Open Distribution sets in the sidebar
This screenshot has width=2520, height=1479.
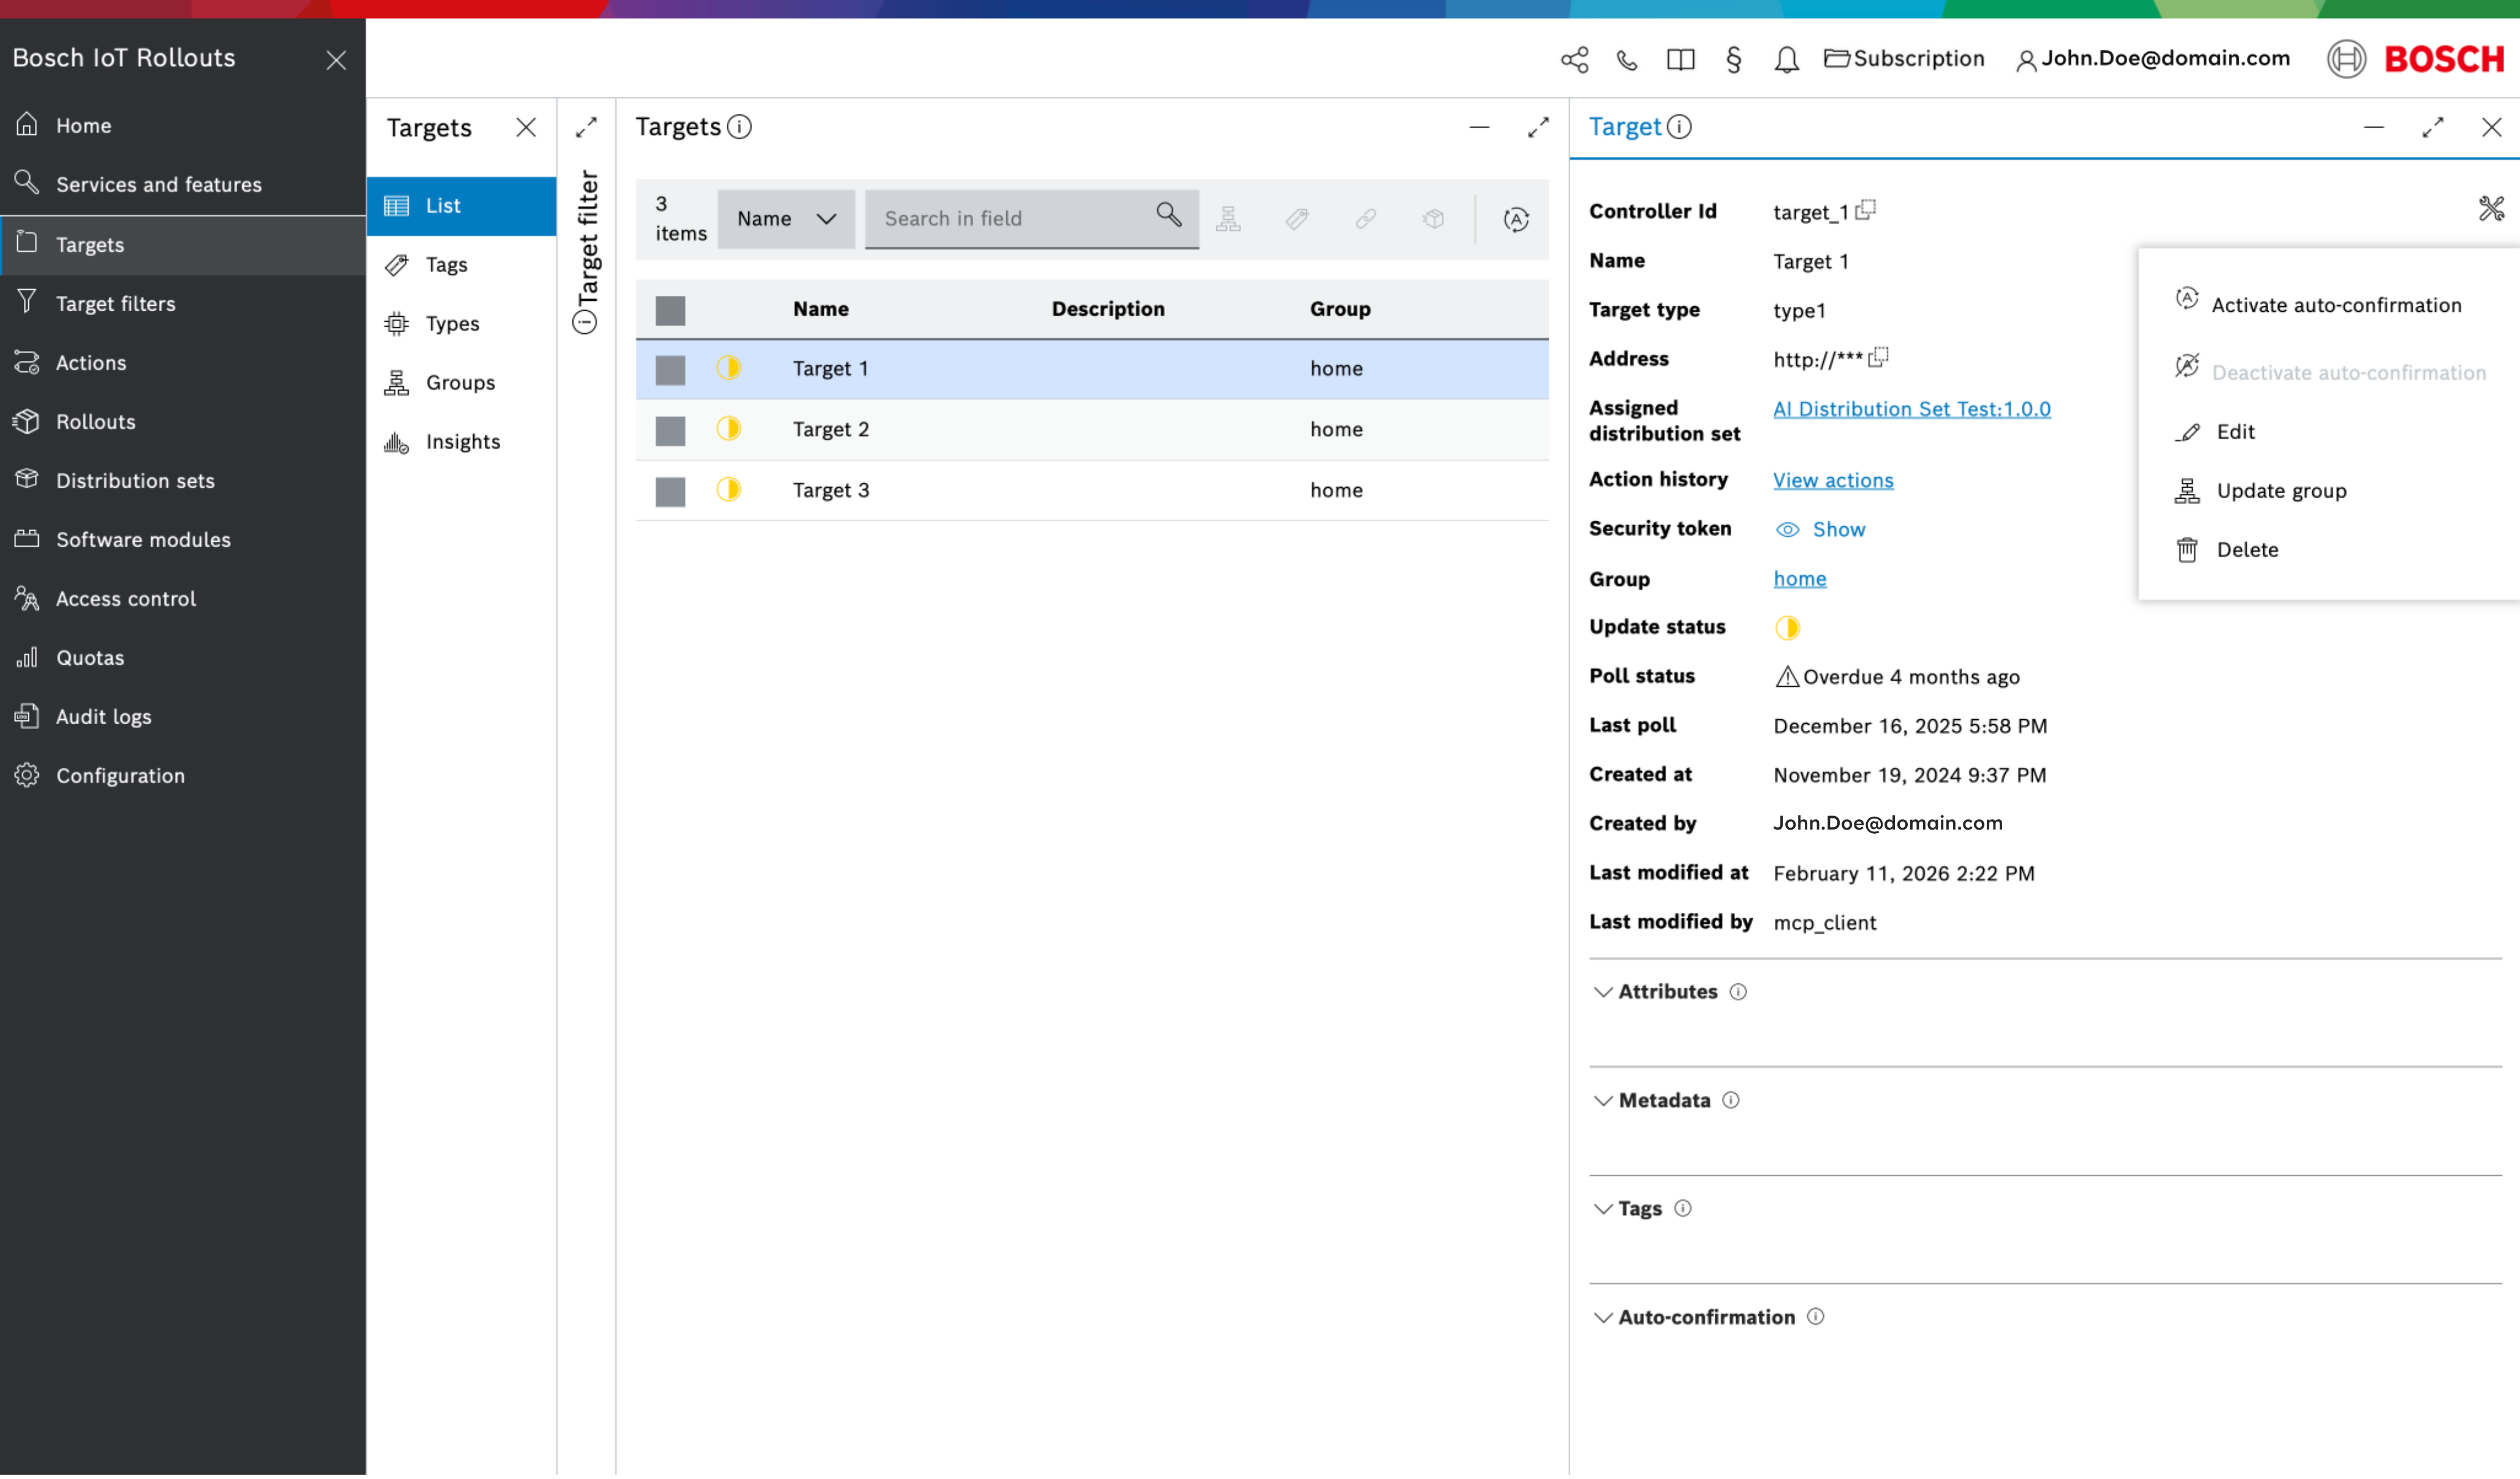point(183,481)
